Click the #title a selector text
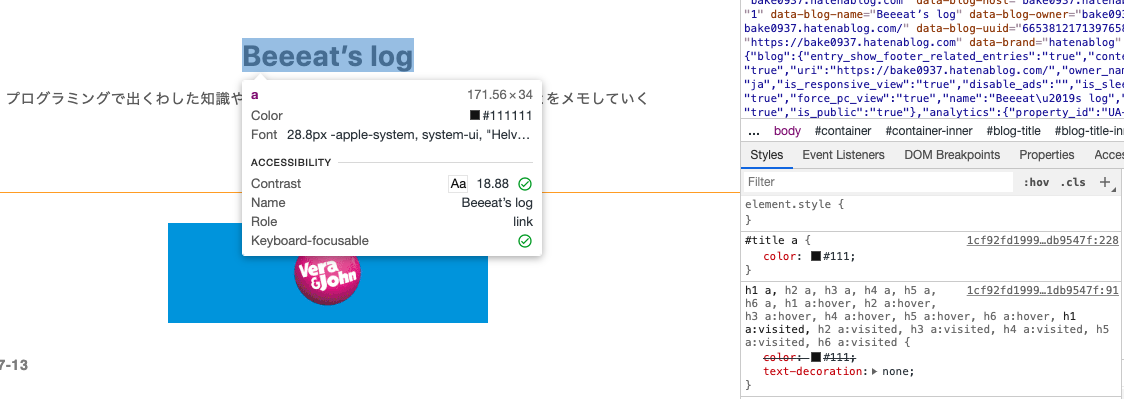Image resolution: width=1124 pixels, height=399 pixels. coord(774,241)
